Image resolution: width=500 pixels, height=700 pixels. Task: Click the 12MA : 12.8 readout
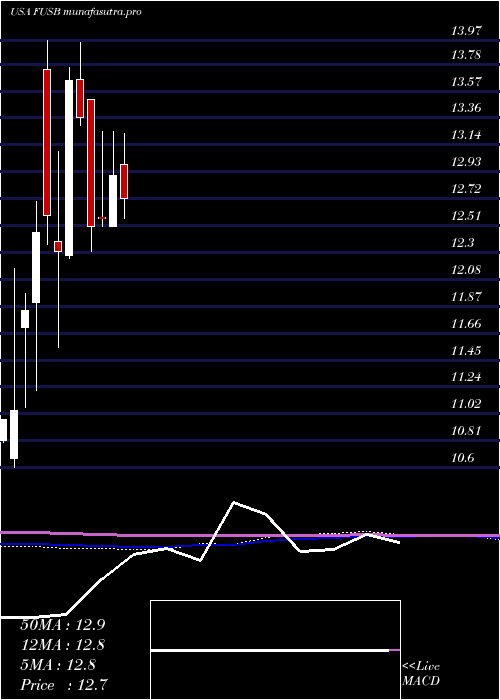coord(64,645)
